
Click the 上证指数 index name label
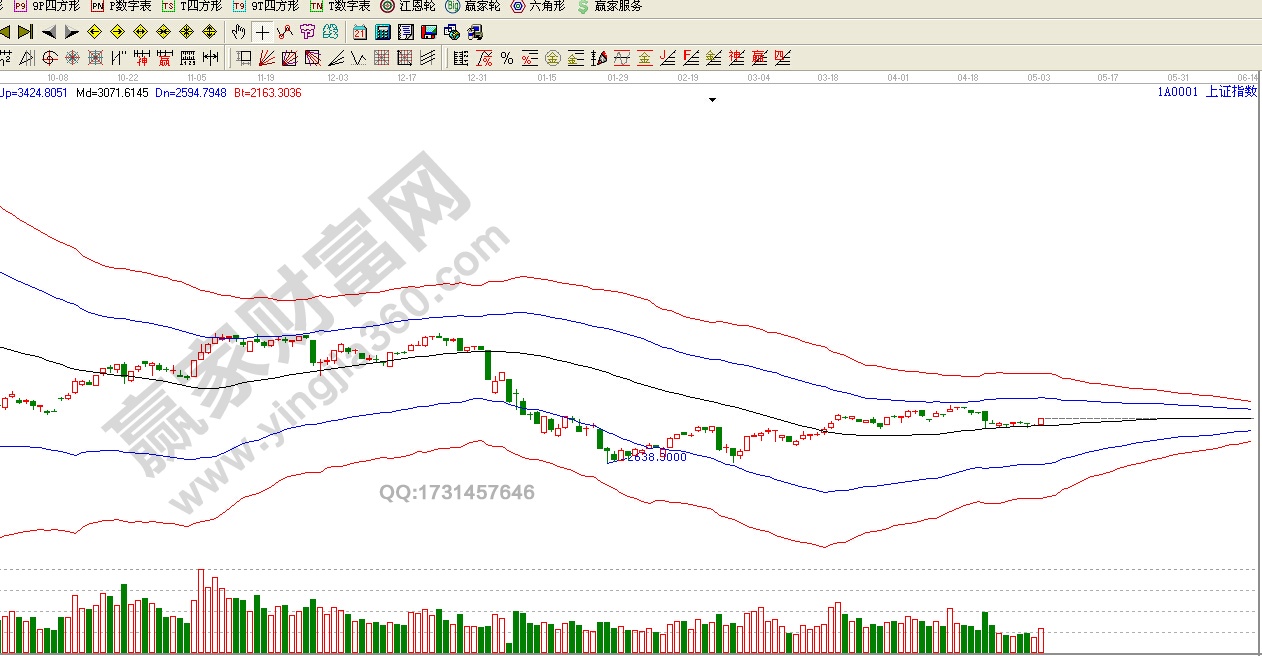click(x=1231, y=92)
